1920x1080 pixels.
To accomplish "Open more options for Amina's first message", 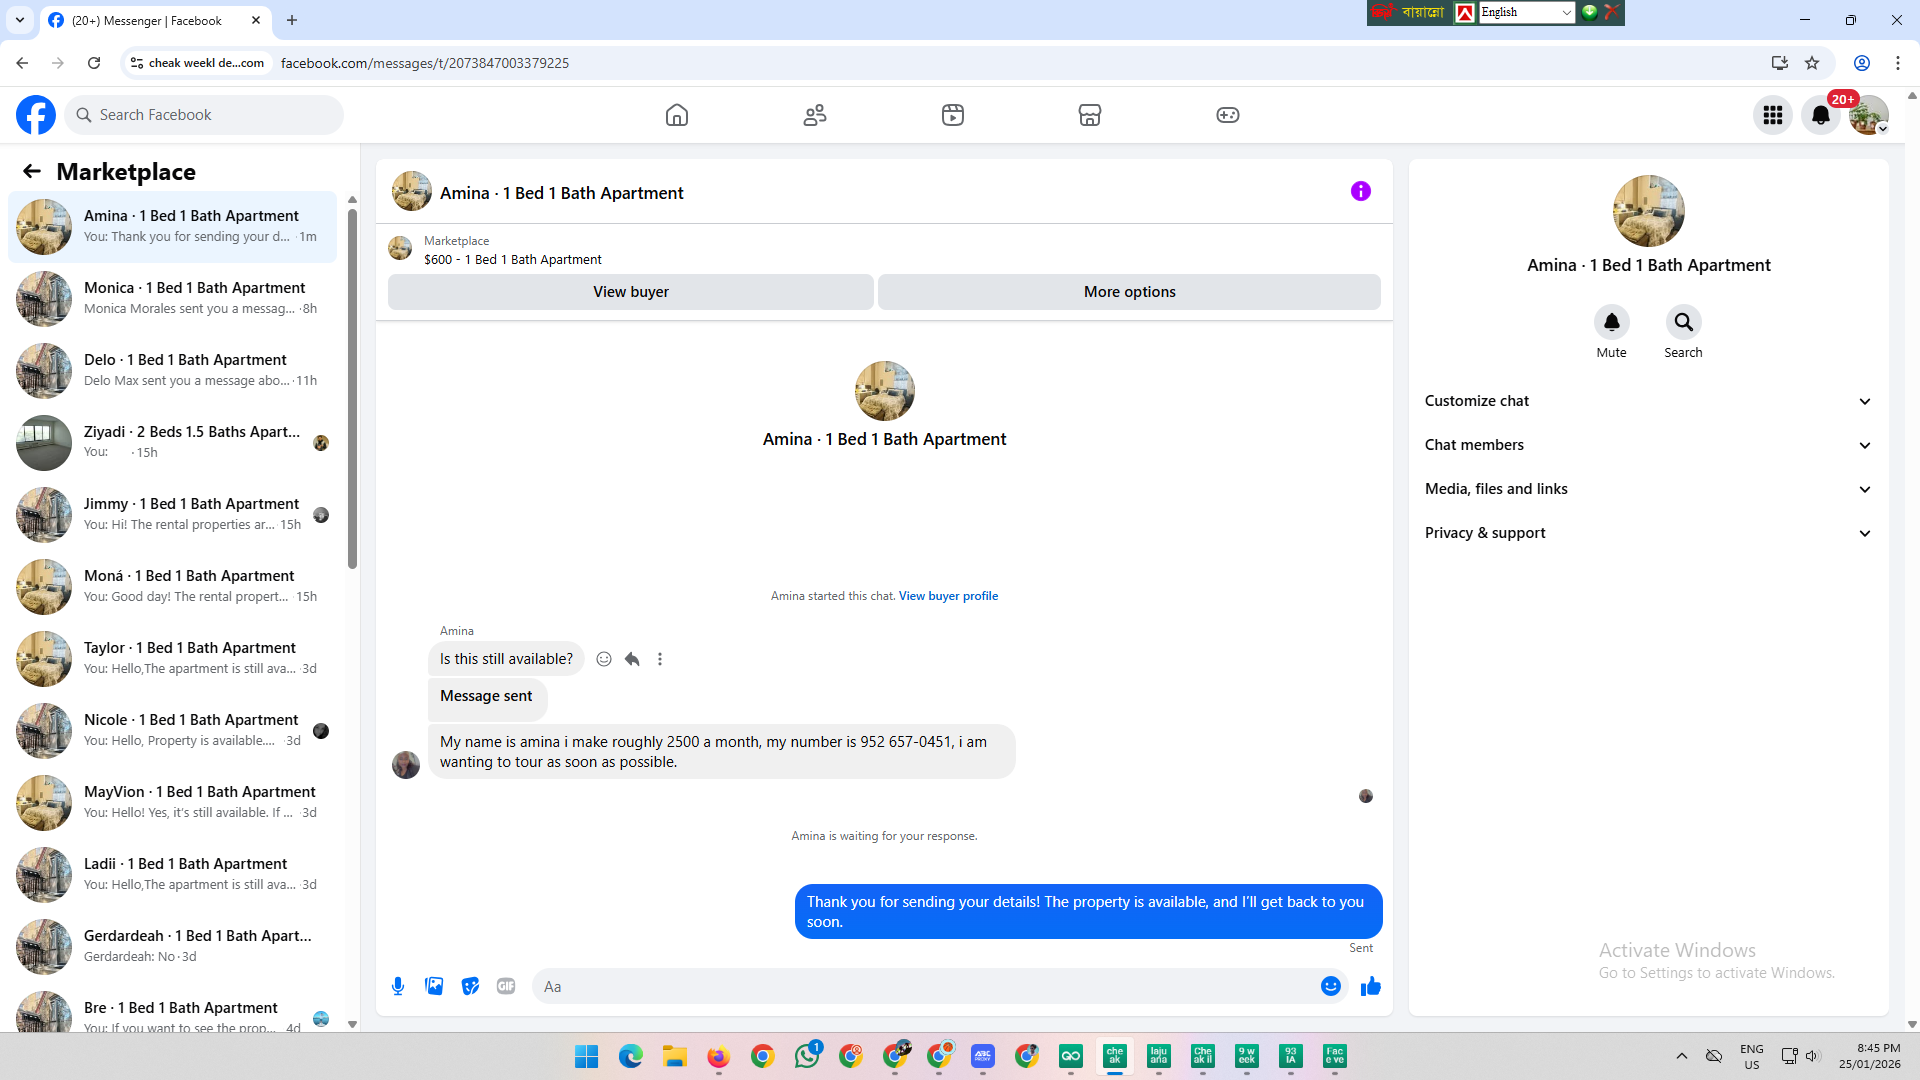I will (x=660, y=659).
